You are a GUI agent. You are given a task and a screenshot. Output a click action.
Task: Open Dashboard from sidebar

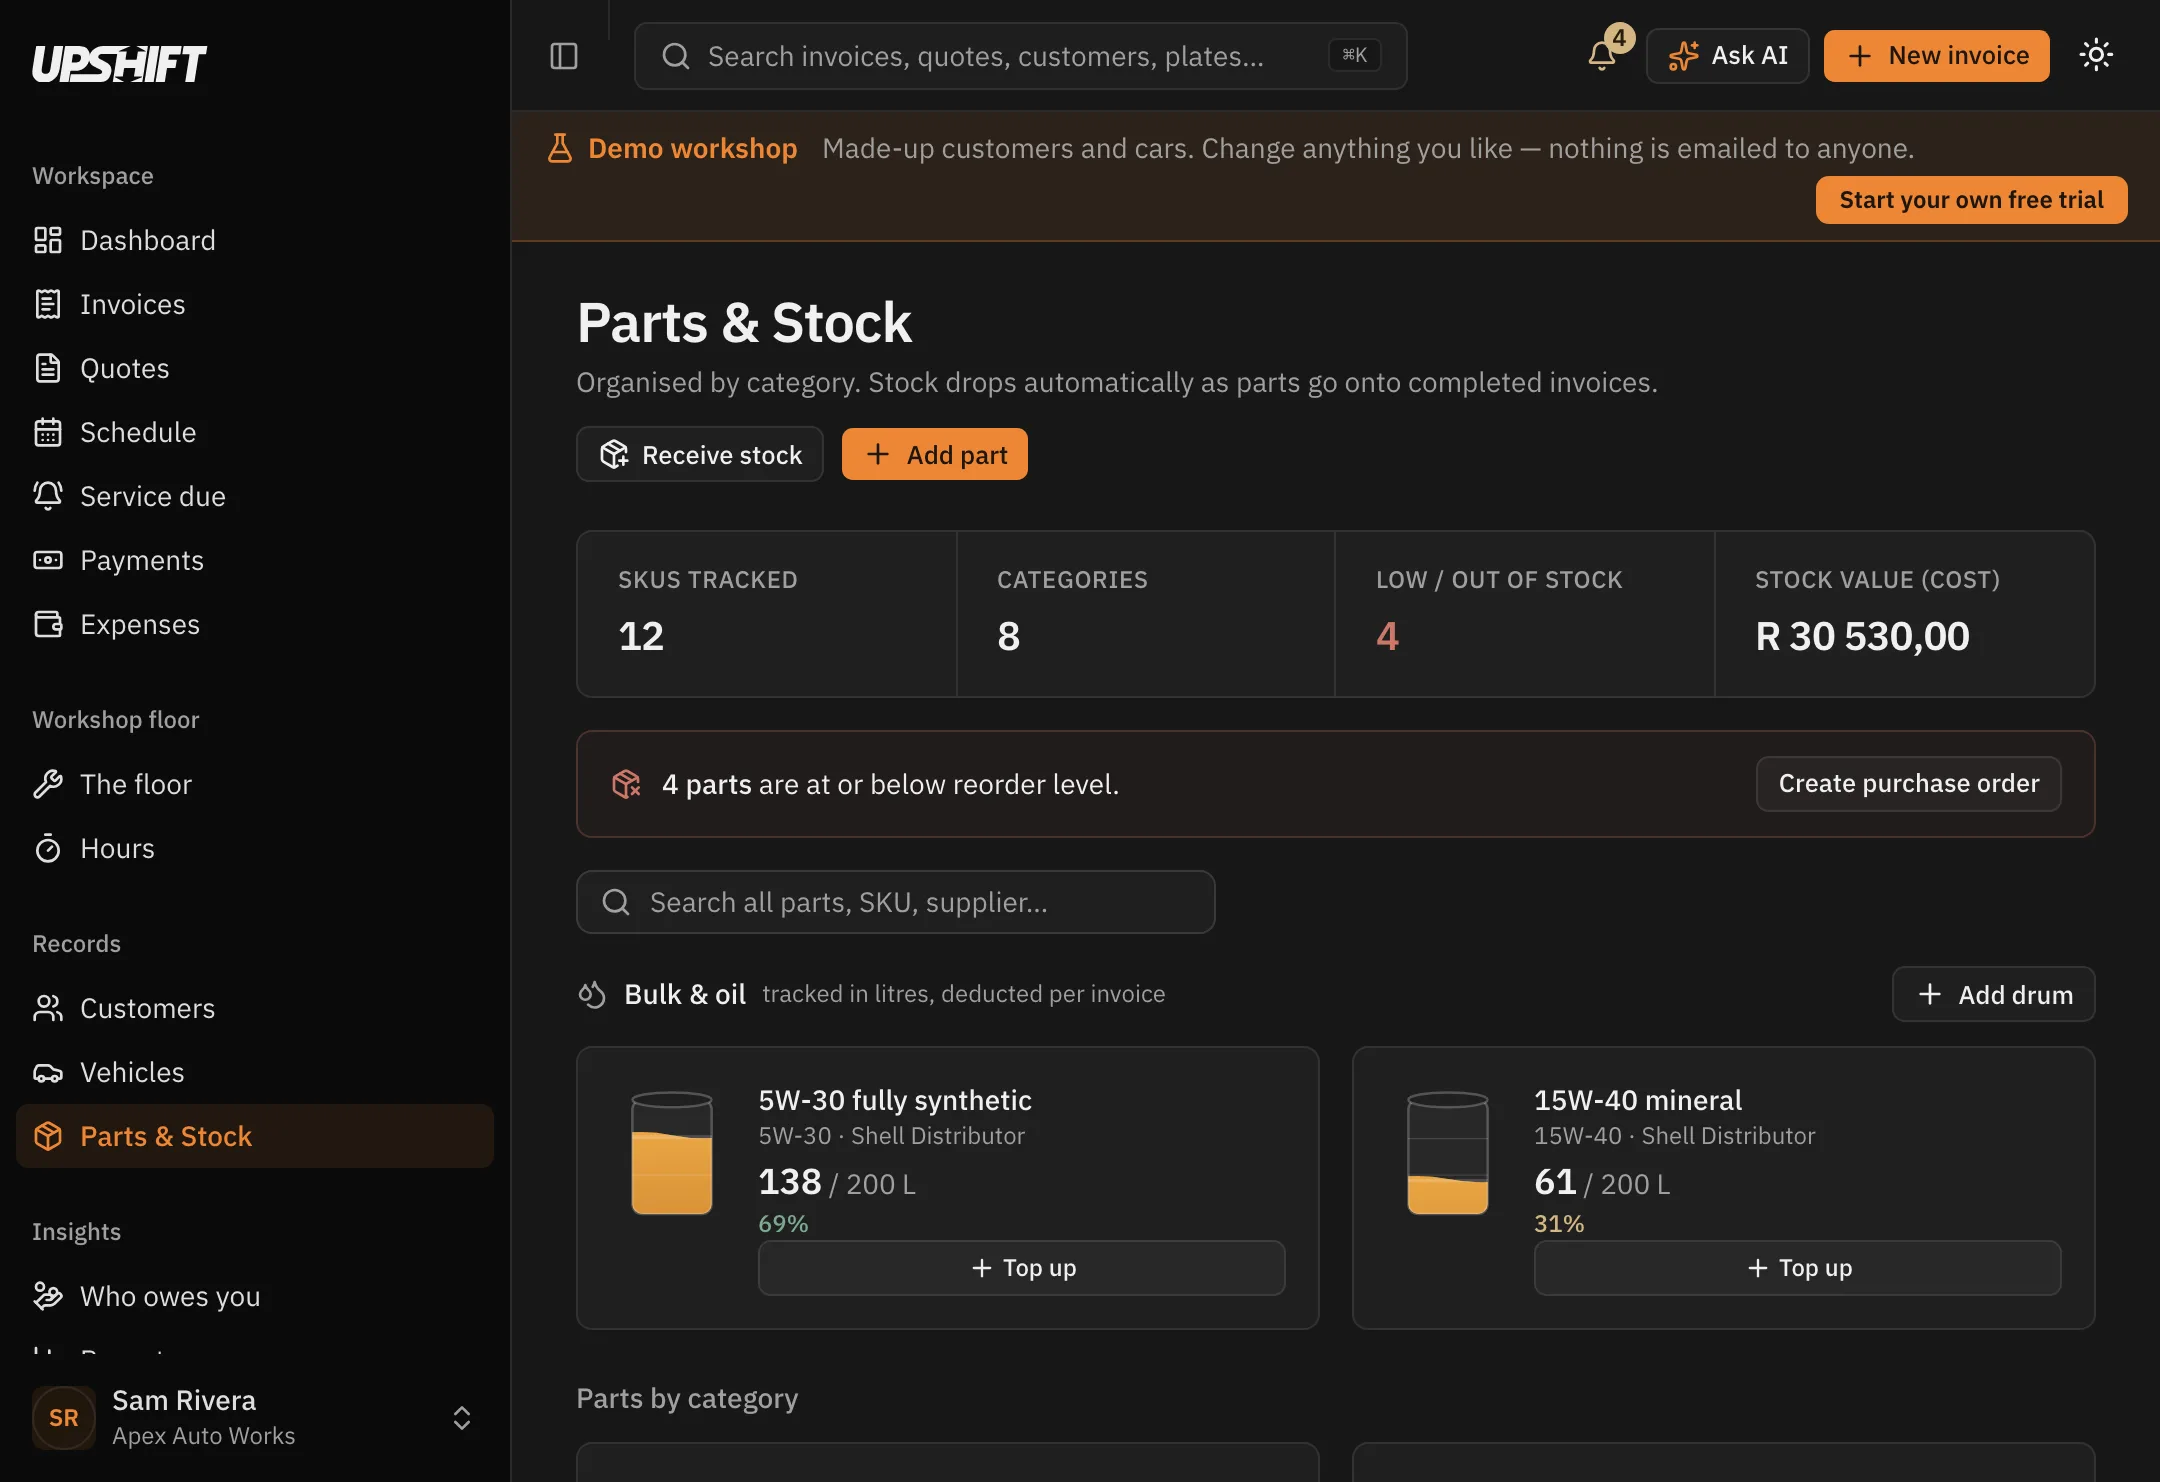[x=255, y=240]
